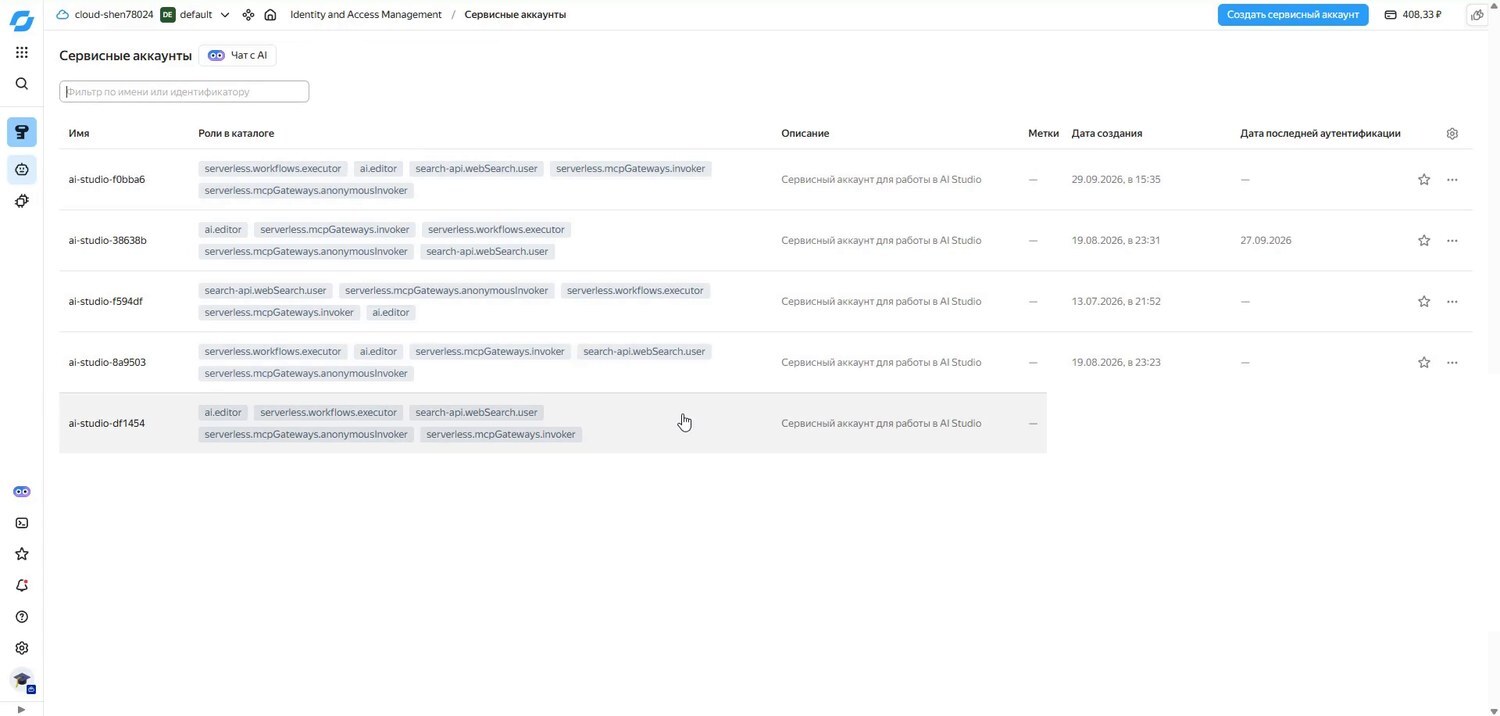Favorite the ai-studio-38638b account with star
Screen dimensions: 1500x716
(x=1424, y=241)
